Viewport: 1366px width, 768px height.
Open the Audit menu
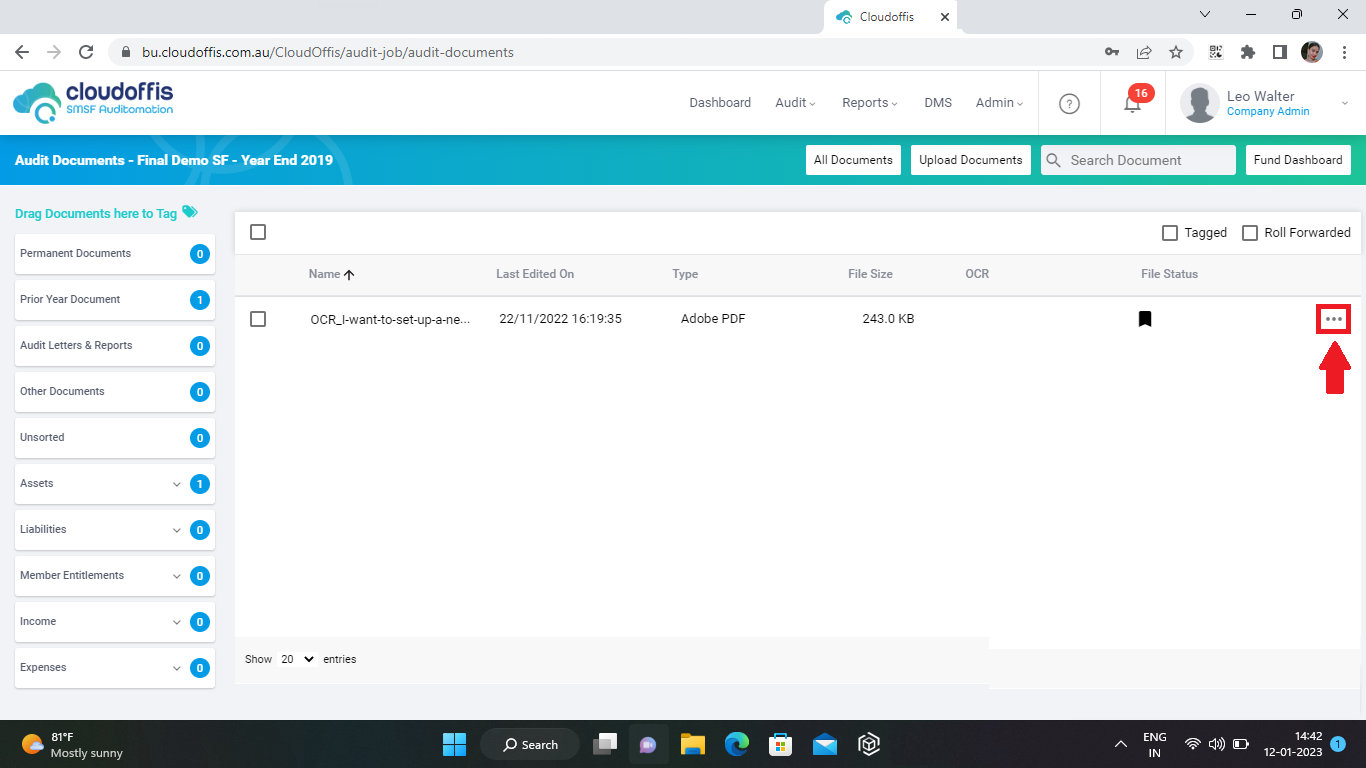795,103
